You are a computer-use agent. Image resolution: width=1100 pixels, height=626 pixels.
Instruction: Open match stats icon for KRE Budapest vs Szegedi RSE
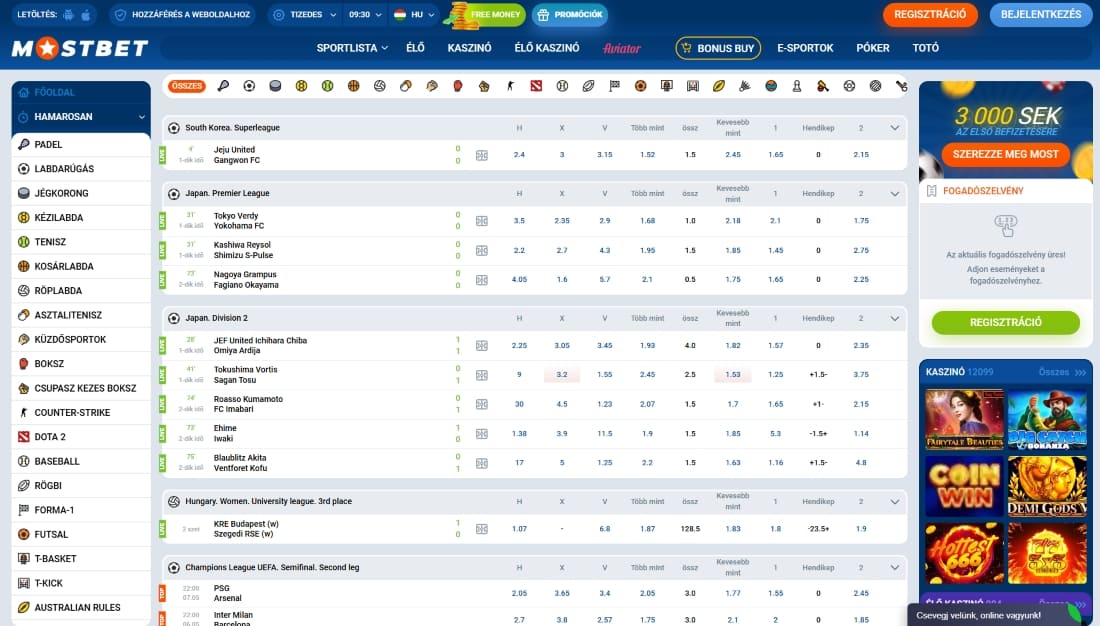(x=482, y=529)
